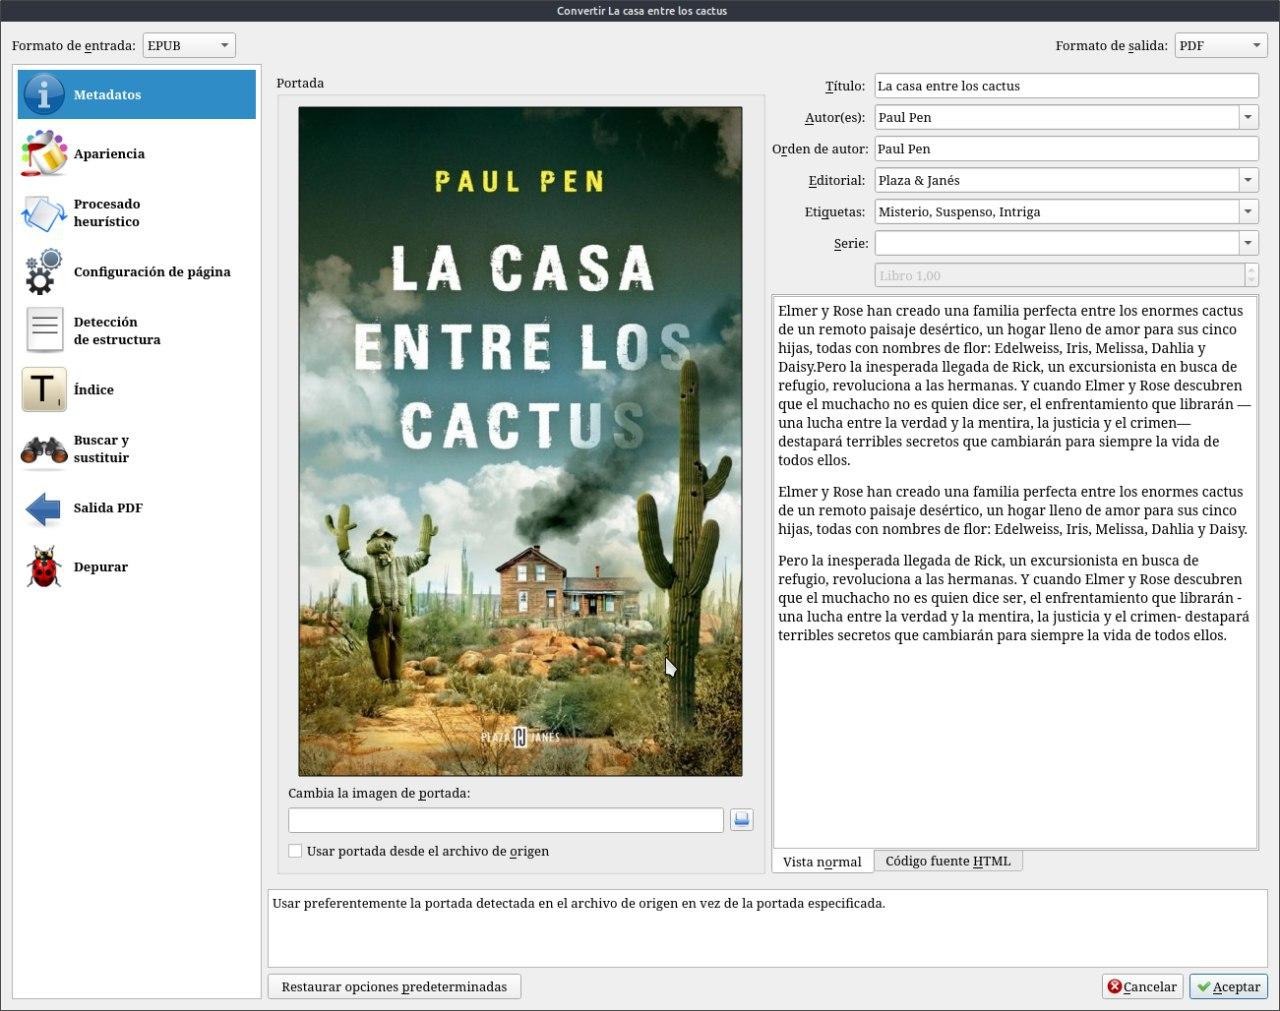Select the Procesado heurístico icon
This screenshot has height=1011, width=1280.
coord(43,213)
